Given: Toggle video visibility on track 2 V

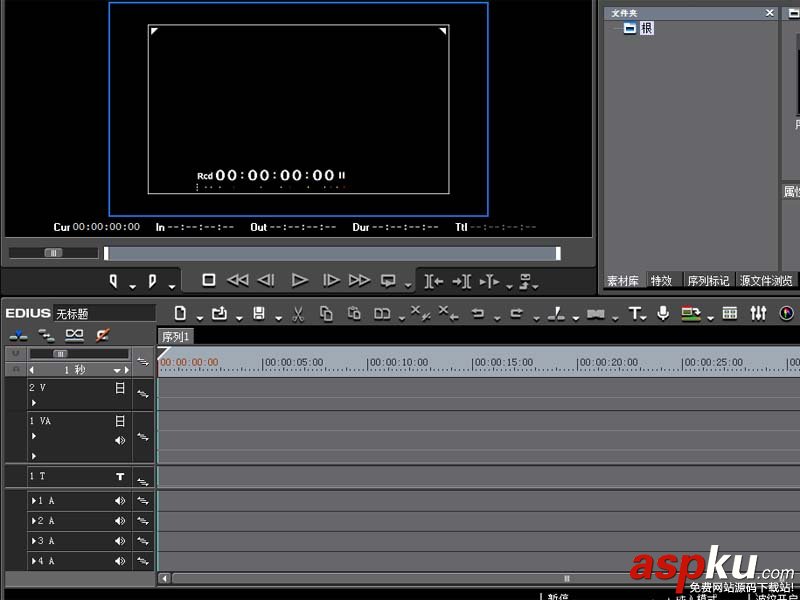Looking at the screenshot, I should pos(118,389).
